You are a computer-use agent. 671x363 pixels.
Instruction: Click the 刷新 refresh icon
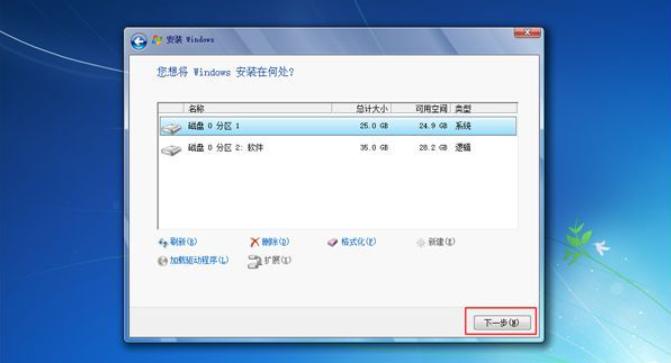click(163, 243)
